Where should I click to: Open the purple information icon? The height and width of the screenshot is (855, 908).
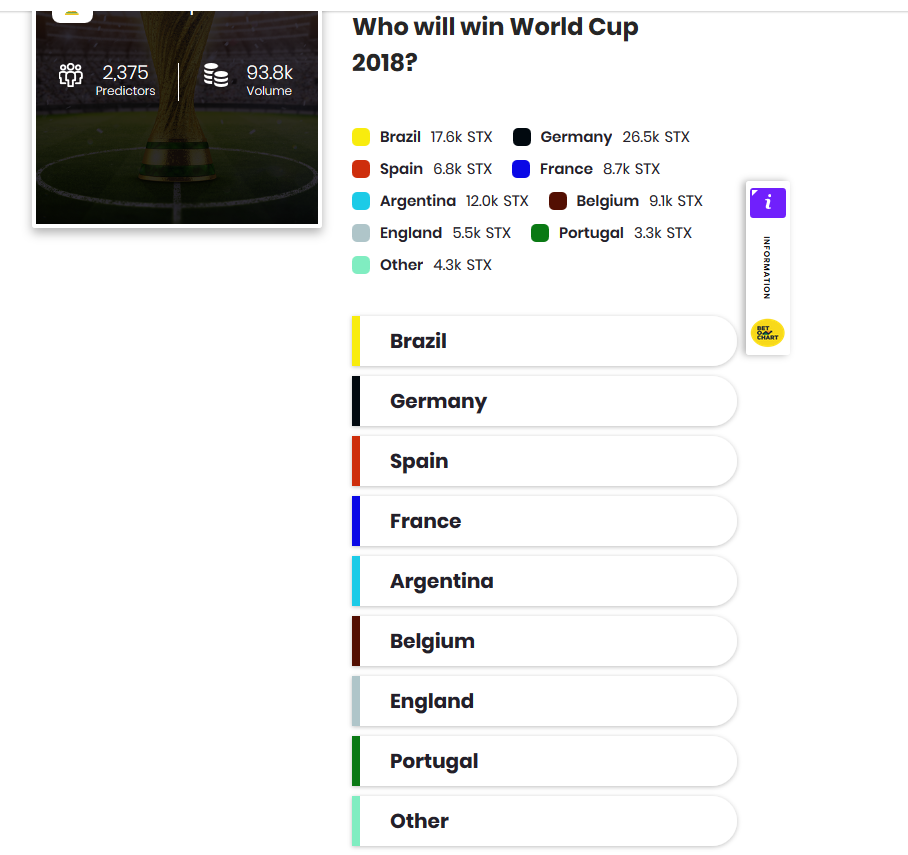[767, 202]
